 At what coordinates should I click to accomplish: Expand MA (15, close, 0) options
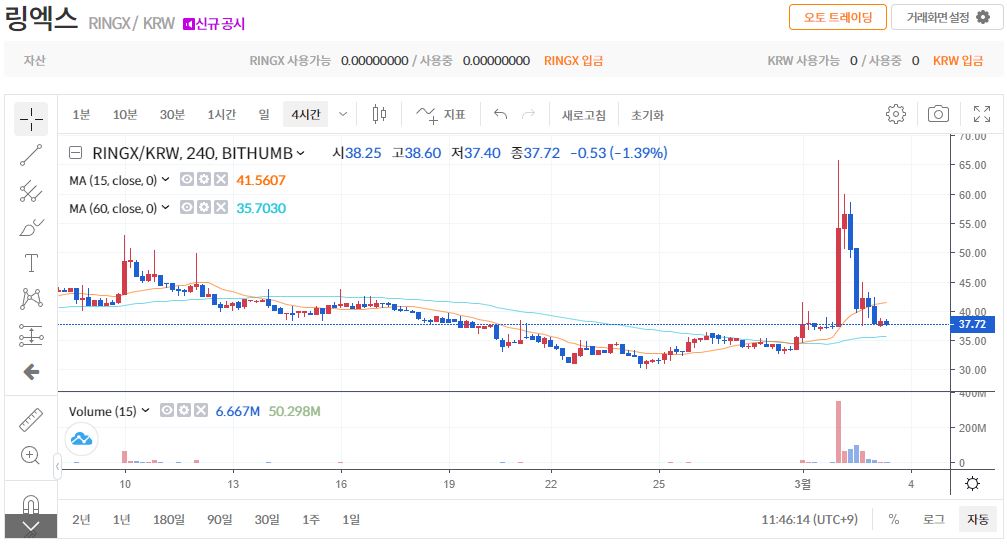165,180
